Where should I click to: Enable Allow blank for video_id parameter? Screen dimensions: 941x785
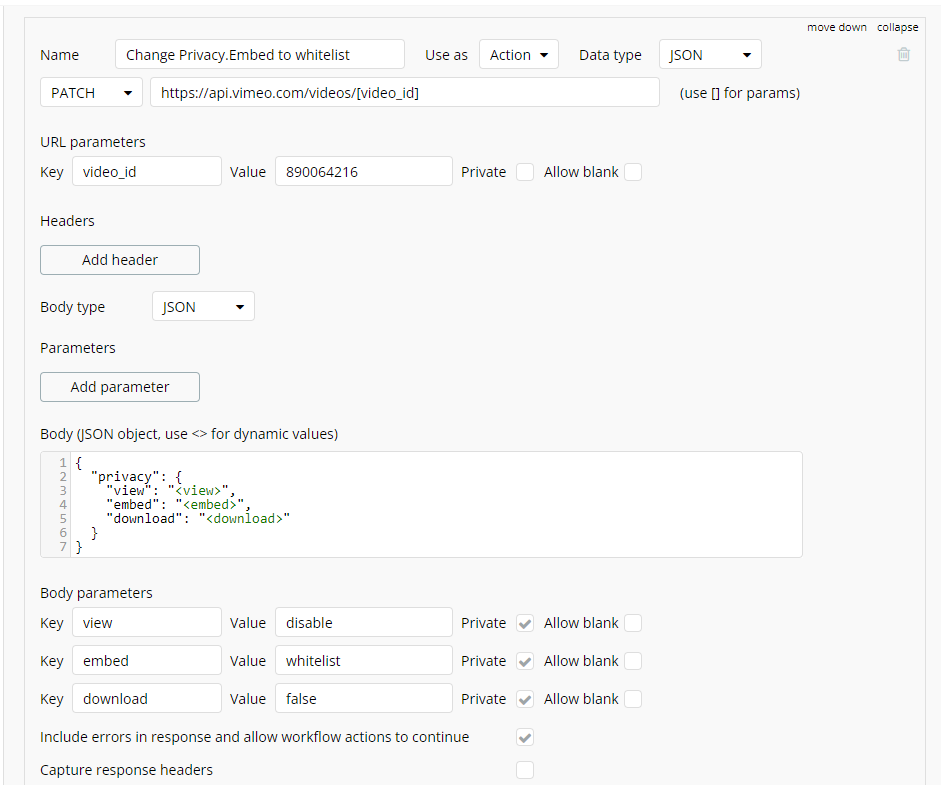click(633, 172)
